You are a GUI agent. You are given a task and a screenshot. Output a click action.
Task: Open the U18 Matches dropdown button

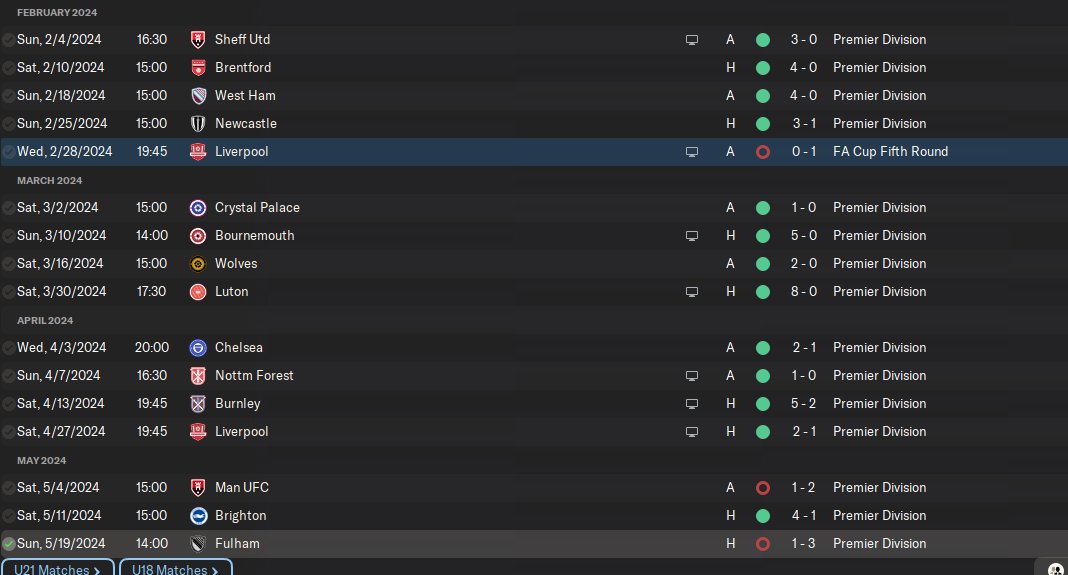[175, 570]
